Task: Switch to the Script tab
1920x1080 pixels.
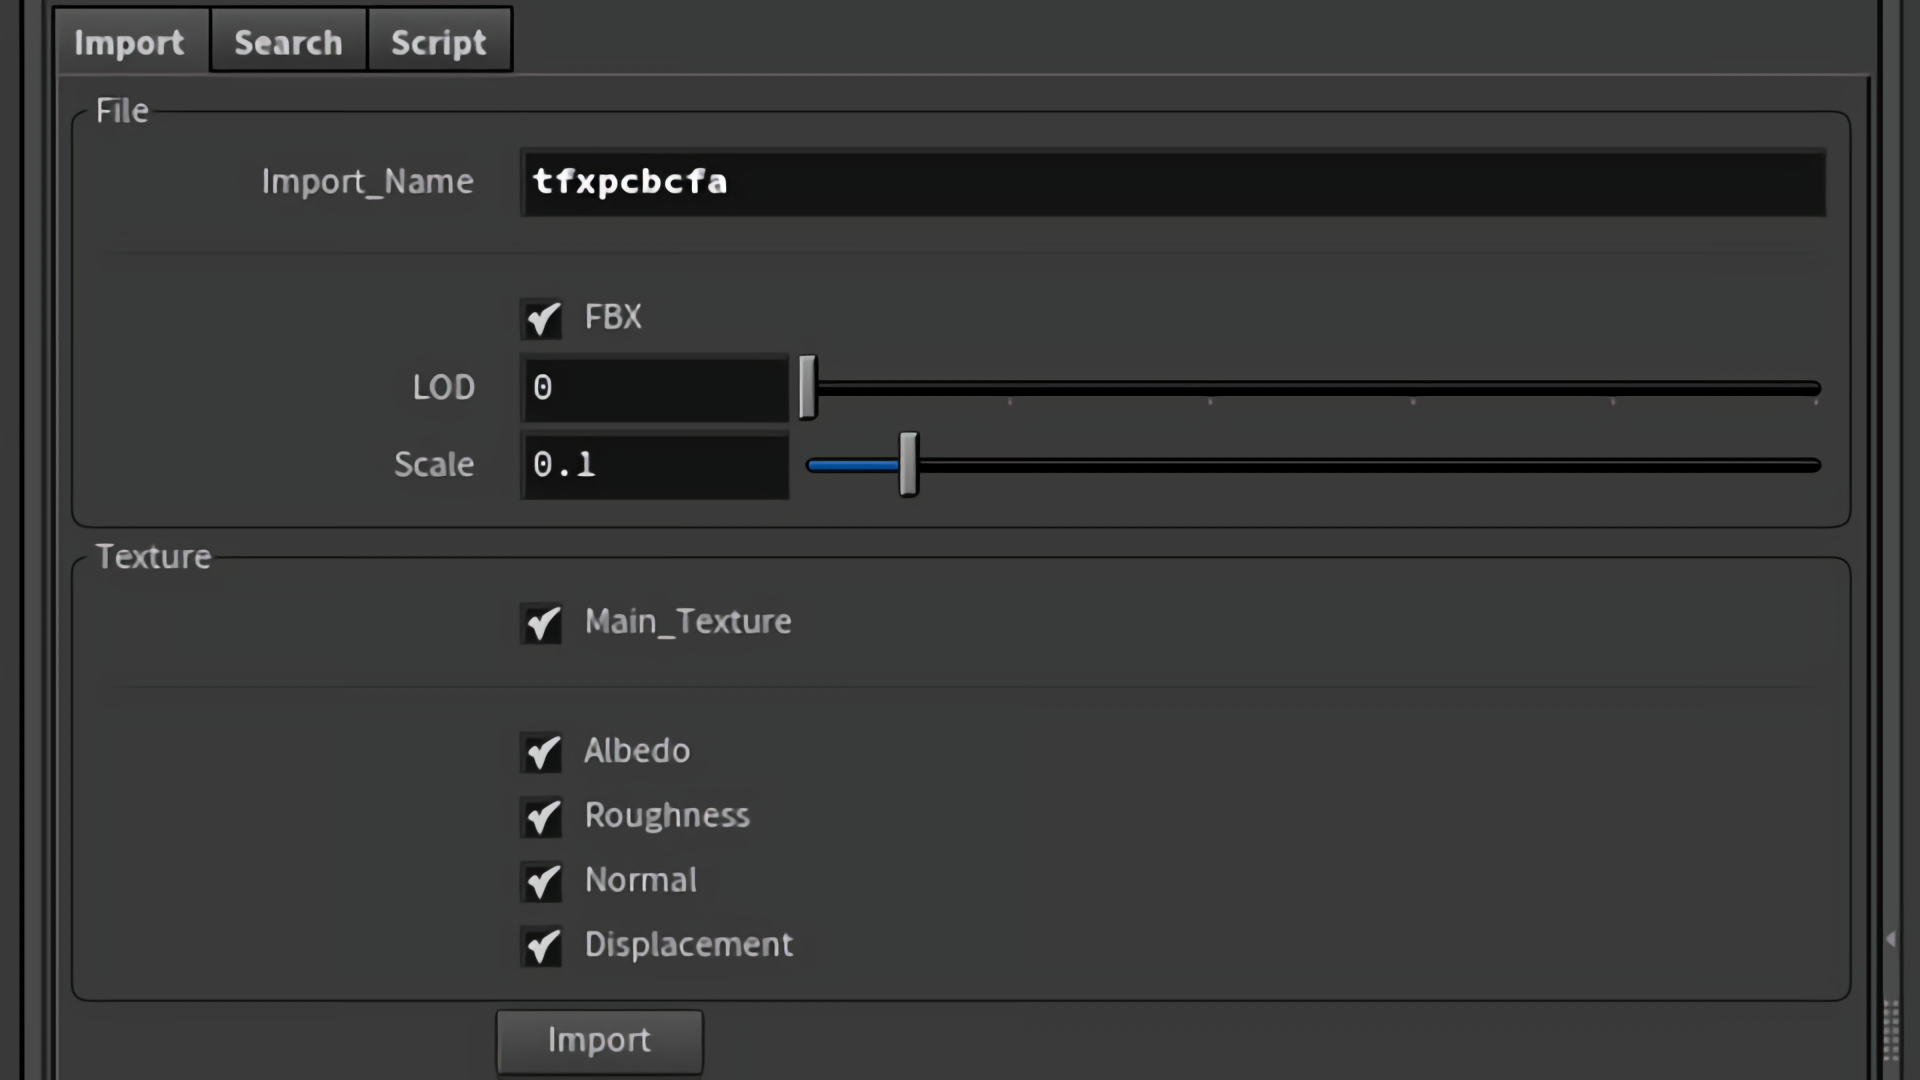Action: 439,41
